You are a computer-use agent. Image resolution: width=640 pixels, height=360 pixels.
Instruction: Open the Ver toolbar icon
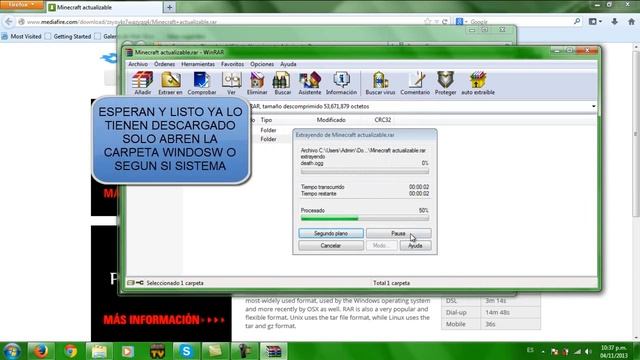point(231,83)
